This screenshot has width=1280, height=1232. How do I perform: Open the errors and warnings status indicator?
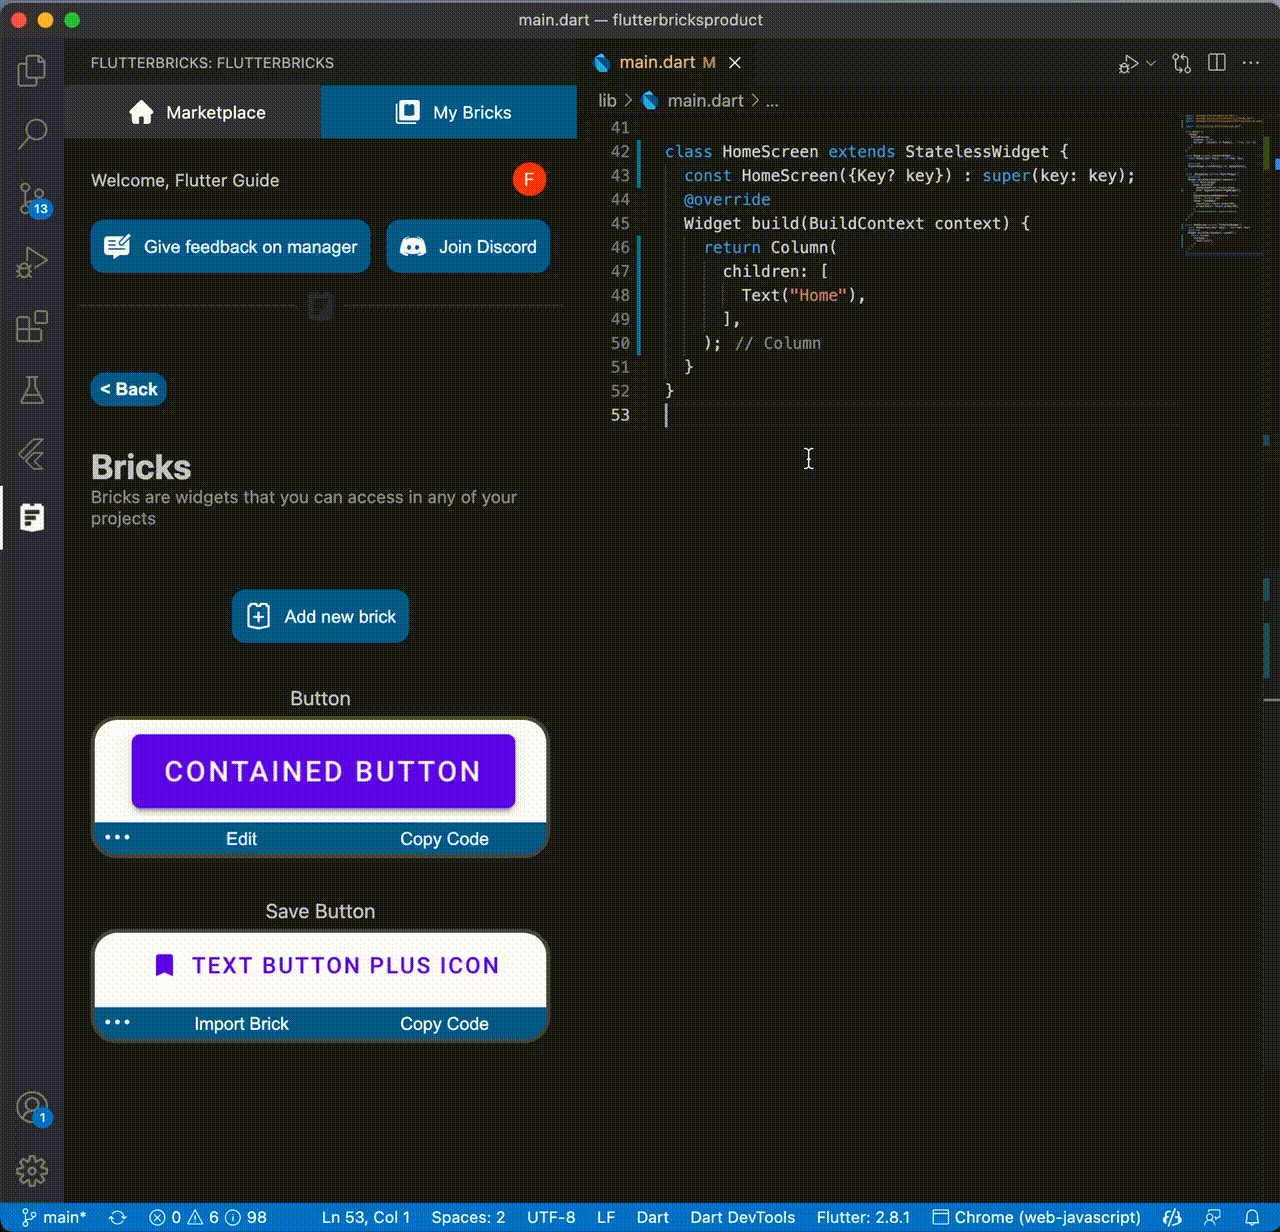point(208,1217)
